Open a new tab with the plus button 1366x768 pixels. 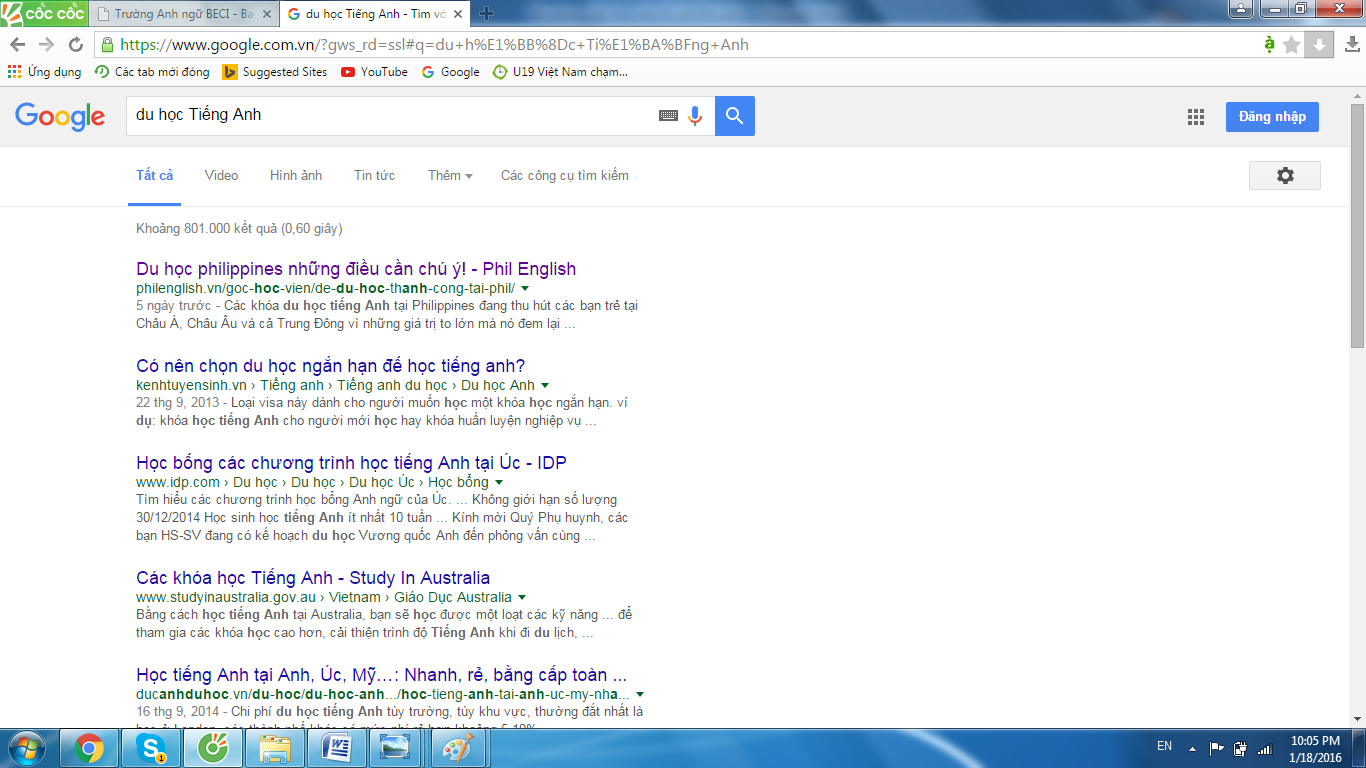[487, 14]
